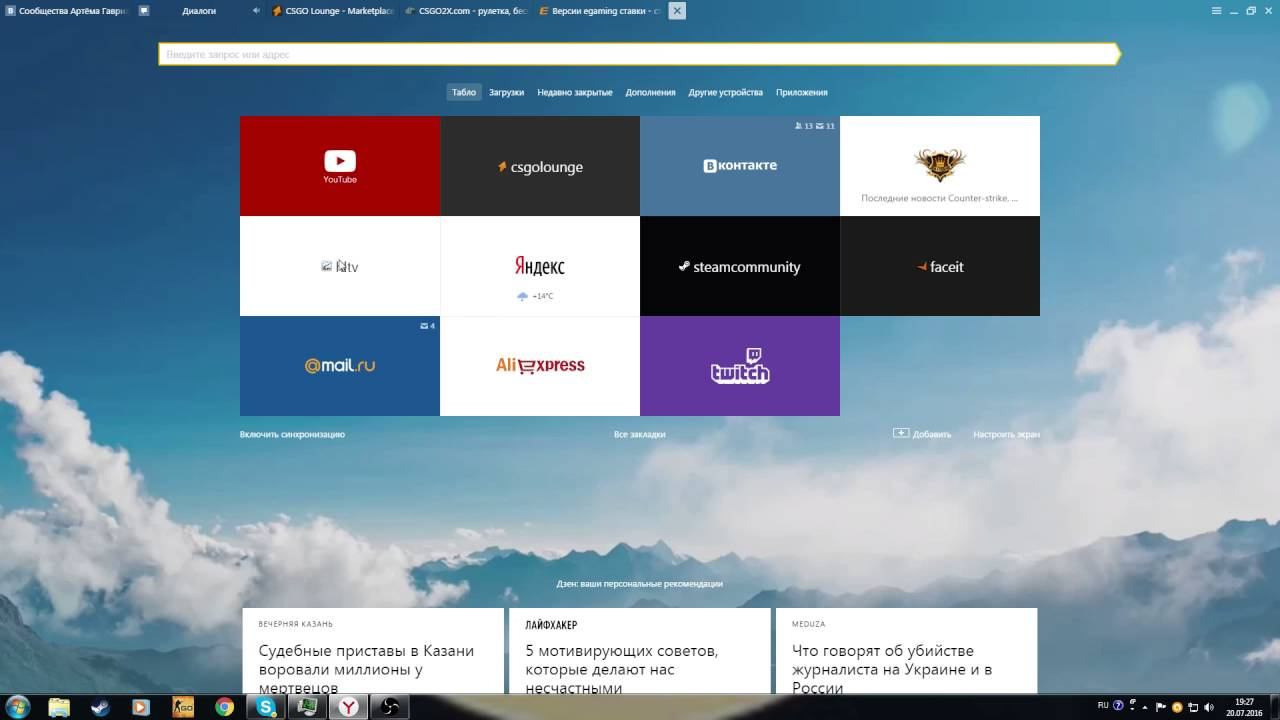Screen dimensions: 1280x720
Task: Switch to the Диалоги browser tab
Action: coord(199,10)
